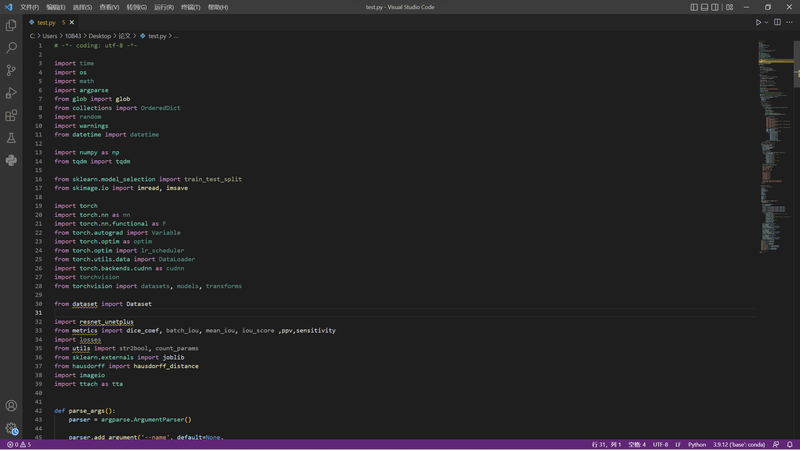This screenshot has width=800, height=450.
Task: Click 'def parse_args():' on line 42
Action: [85, 411]
